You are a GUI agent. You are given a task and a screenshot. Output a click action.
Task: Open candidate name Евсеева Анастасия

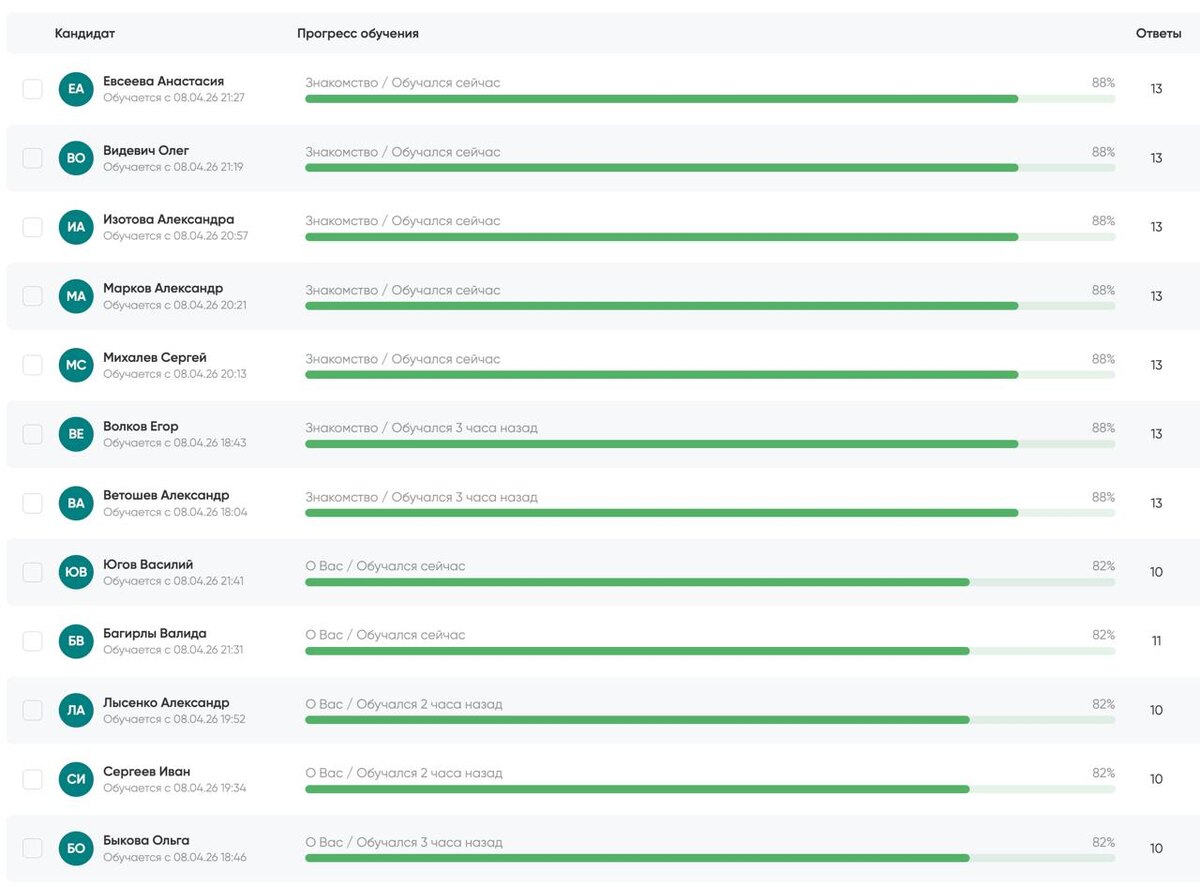tap(163, 81)
